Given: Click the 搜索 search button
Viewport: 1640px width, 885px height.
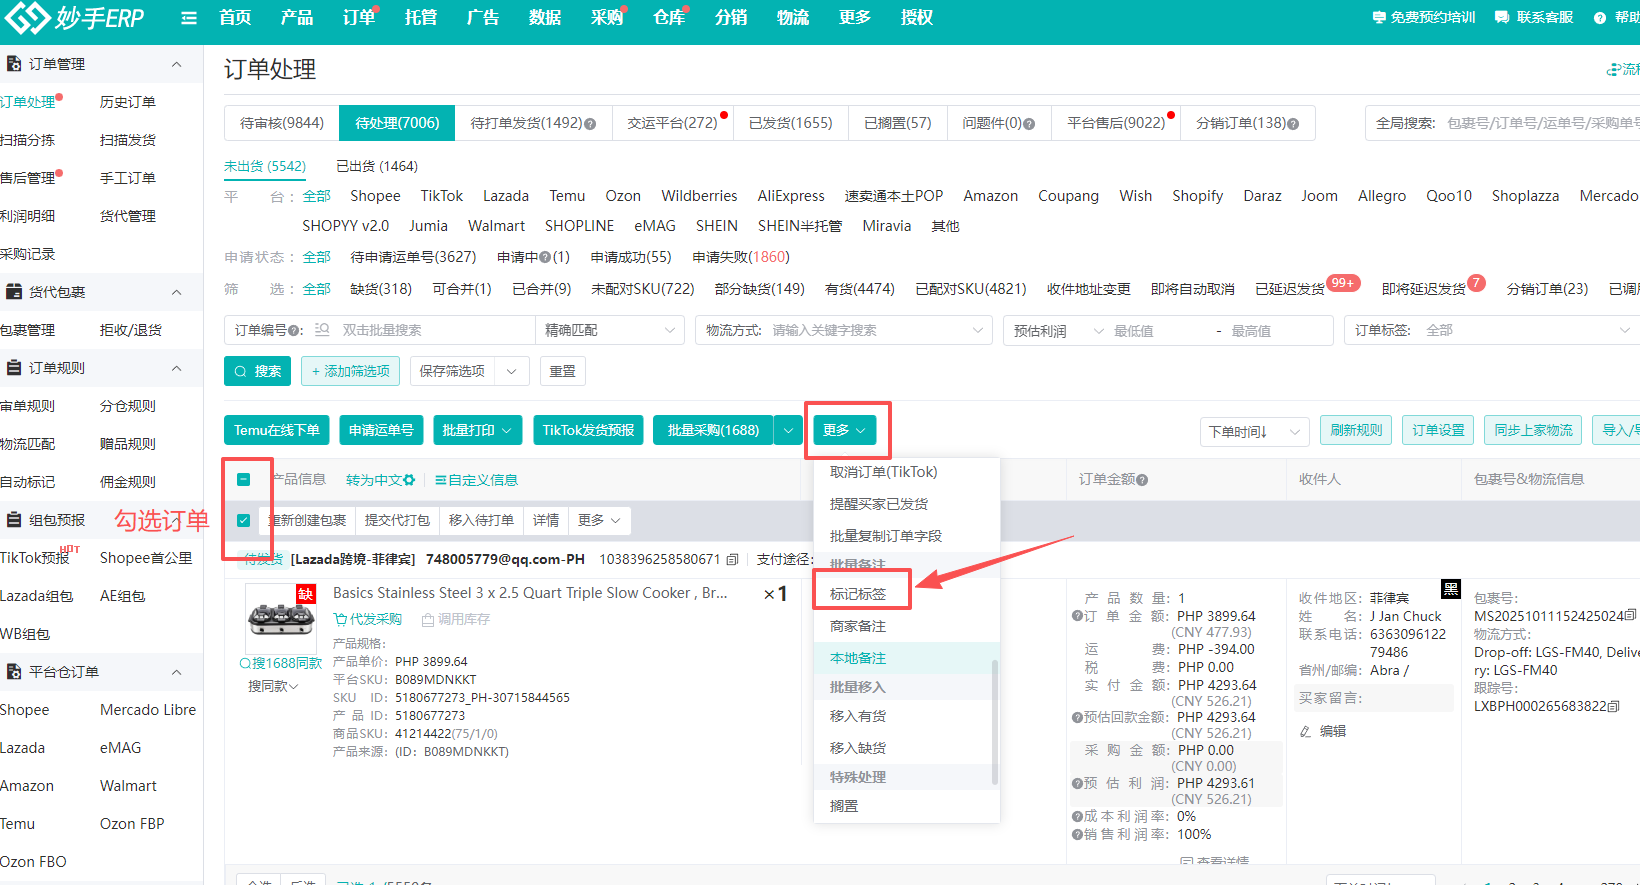Looking at the screenshot, I should 258,371.
